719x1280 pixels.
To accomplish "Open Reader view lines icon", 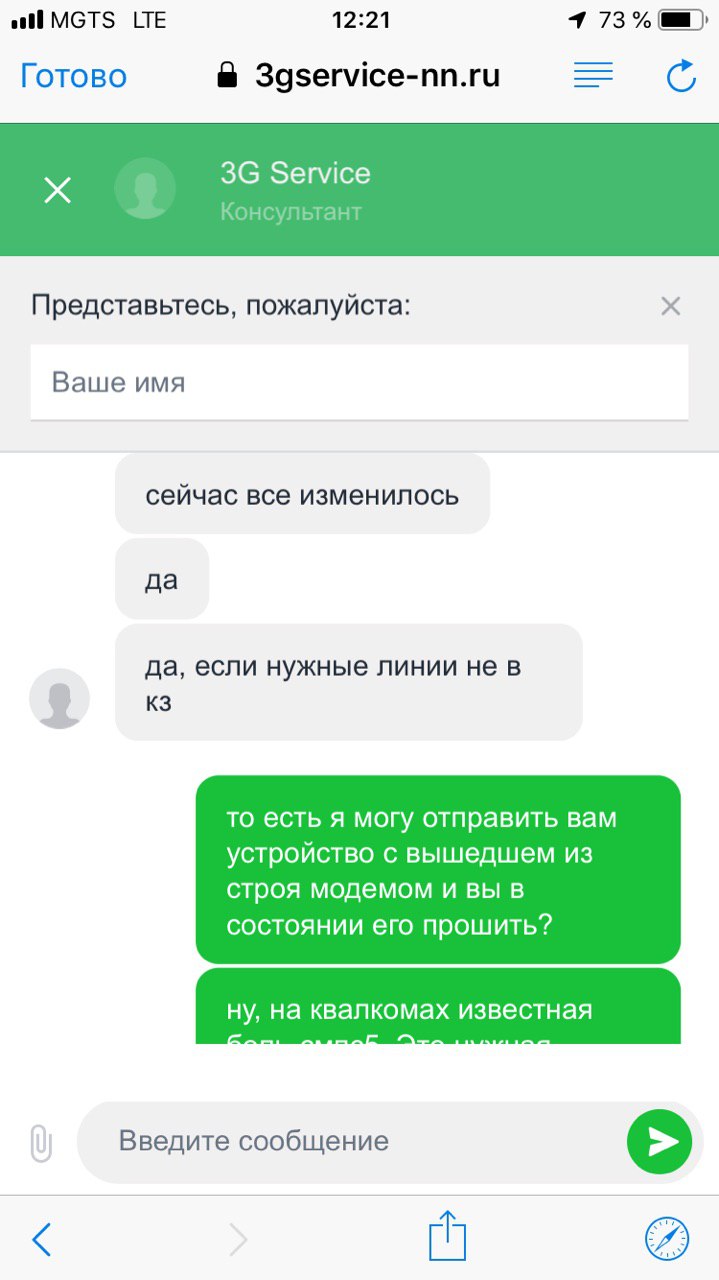I will coord(593,75).
